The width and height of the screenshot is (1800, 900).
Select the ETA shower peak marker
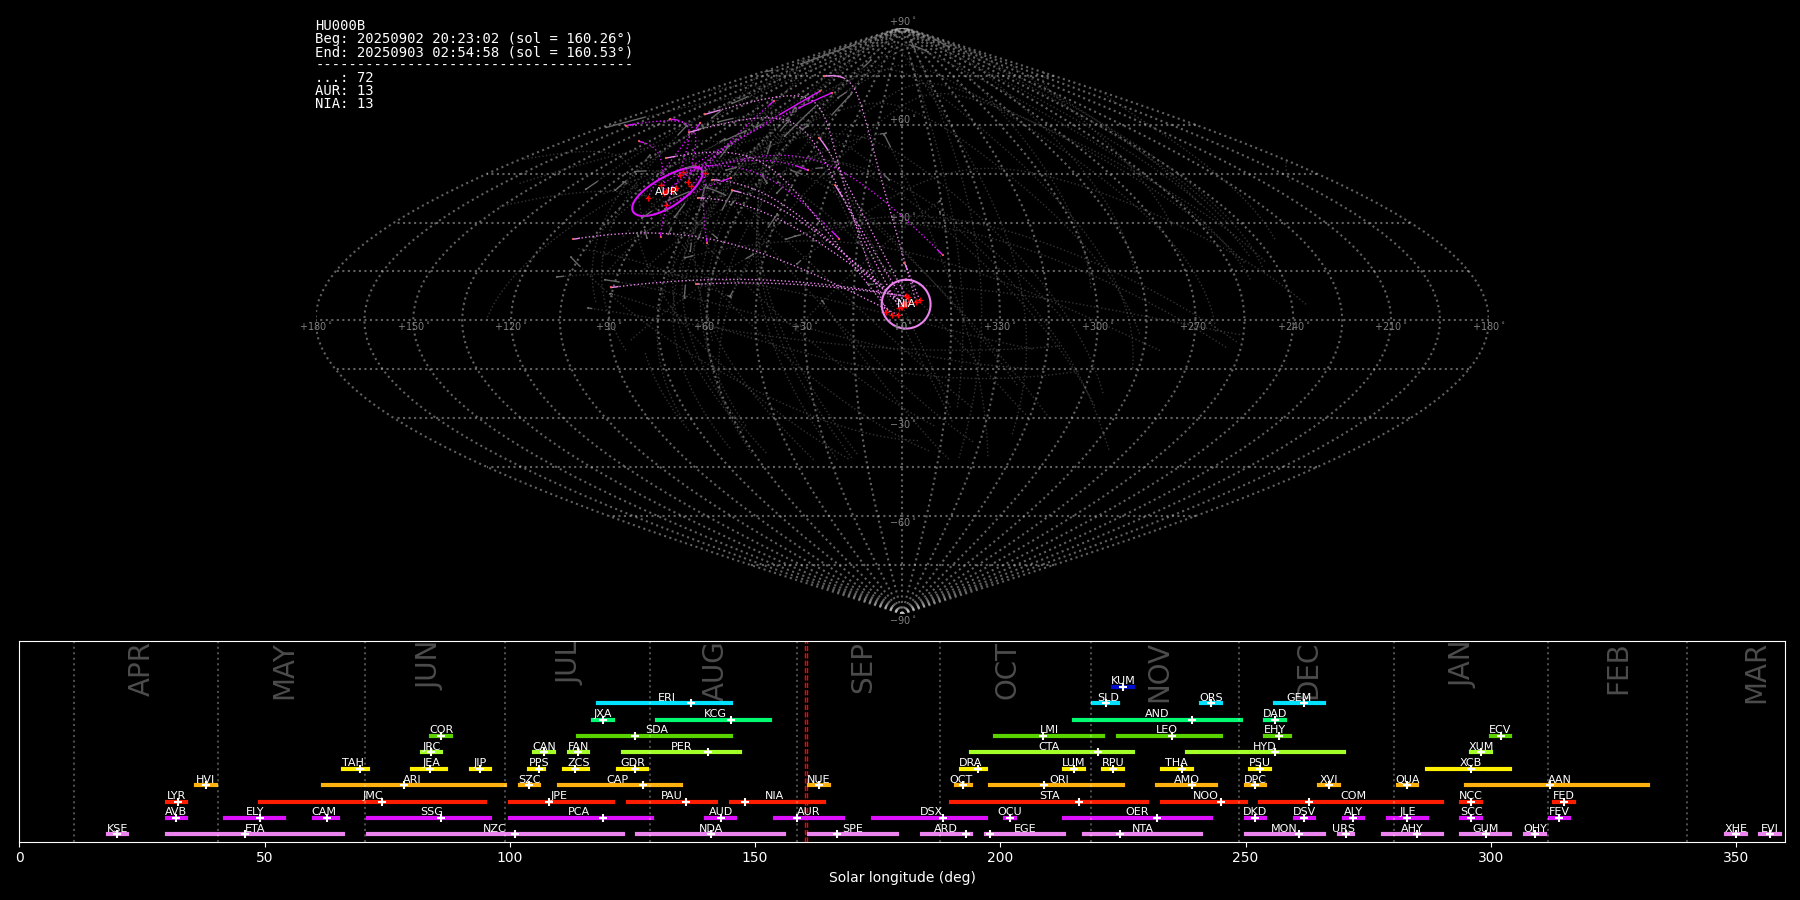[x=245, y=834]
